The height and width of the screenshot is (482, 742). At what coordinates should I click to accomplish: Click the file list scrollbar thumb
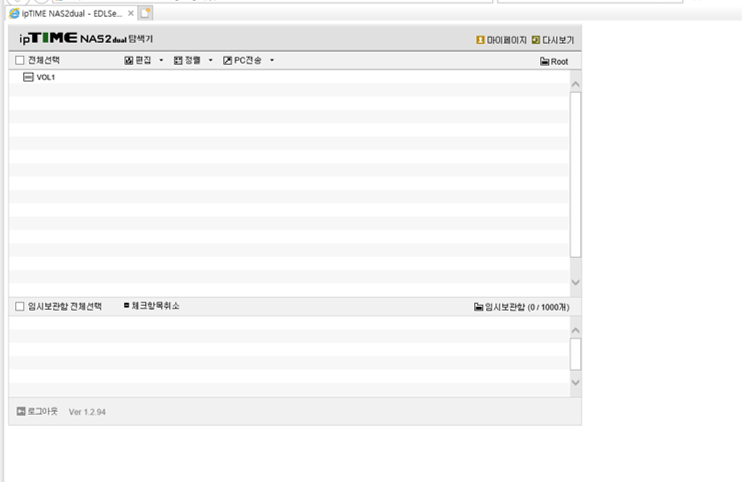coord(575,175)
